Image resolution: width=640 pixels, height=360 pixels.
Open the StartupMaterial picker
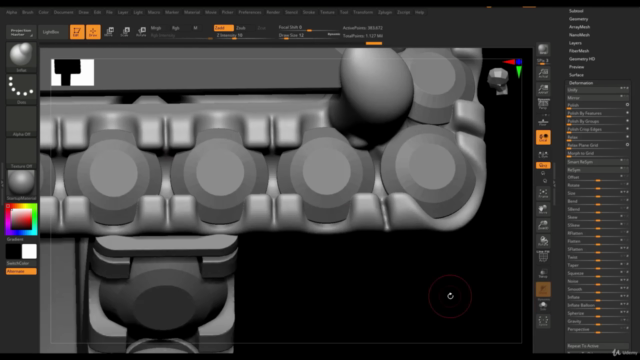pyautogui.click(x=21, y=185)
